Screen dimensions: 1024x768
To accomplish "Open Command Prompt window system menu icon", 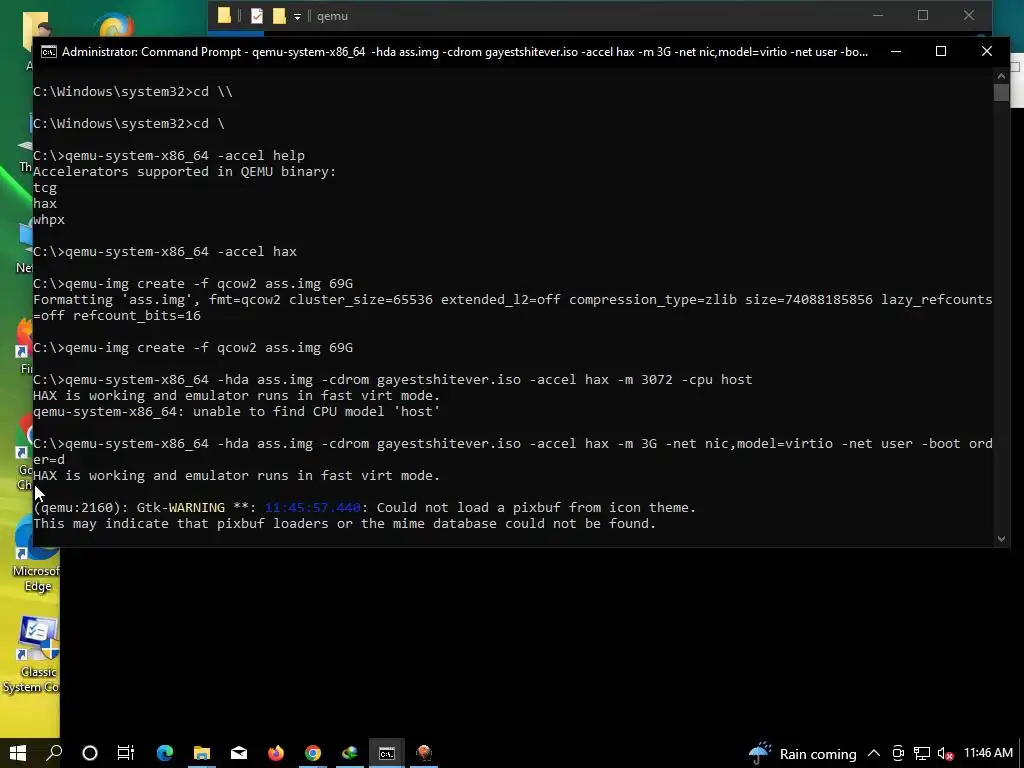I will [49, 52].
